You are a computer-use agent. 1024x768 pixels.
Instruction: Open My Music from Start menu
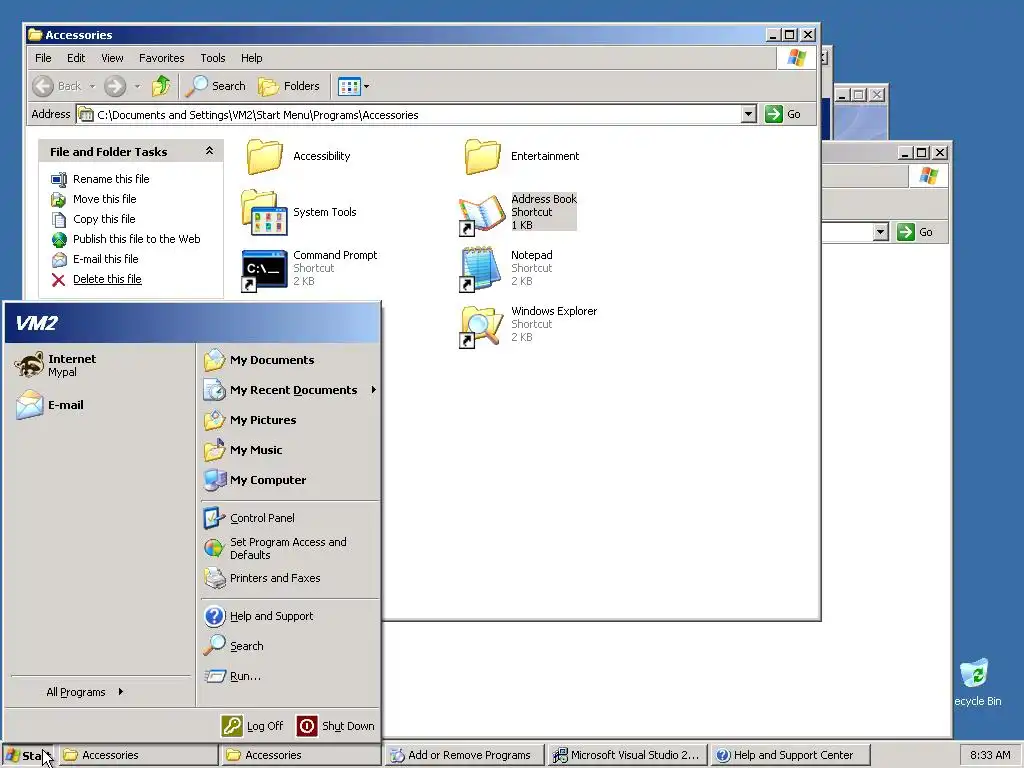point(290,450)
